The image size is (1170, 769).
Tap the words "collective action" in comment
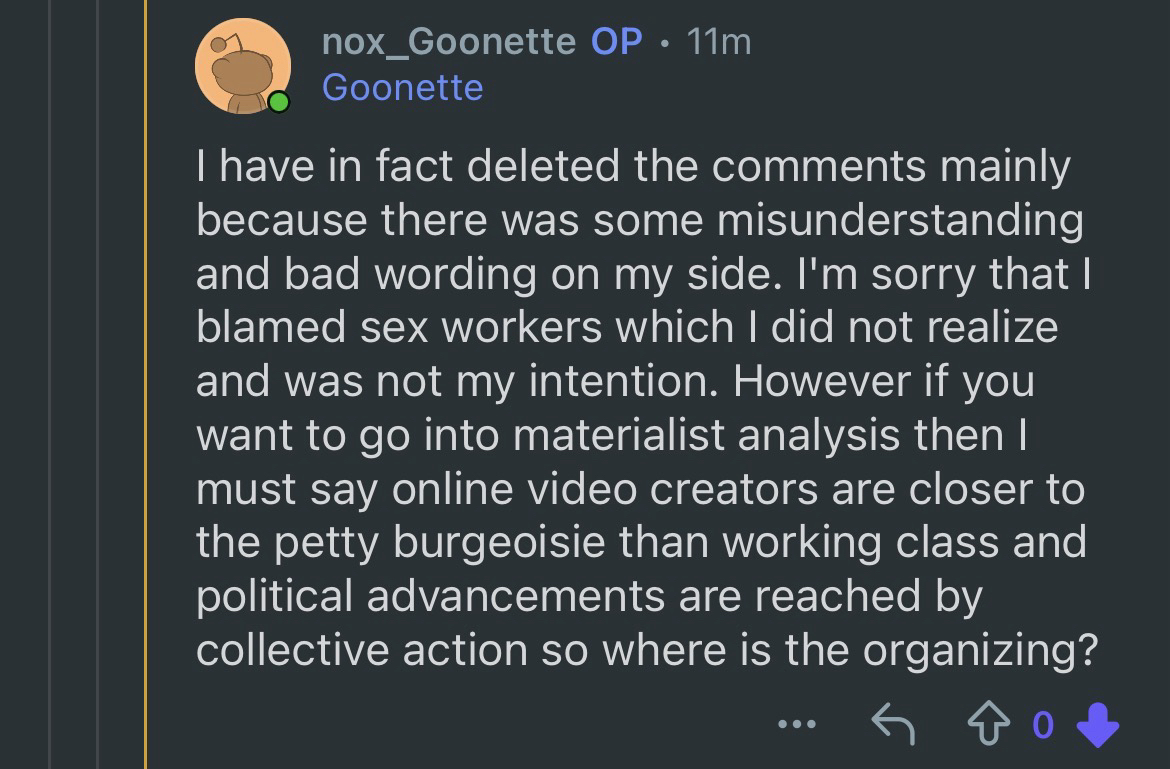(362, 651)
